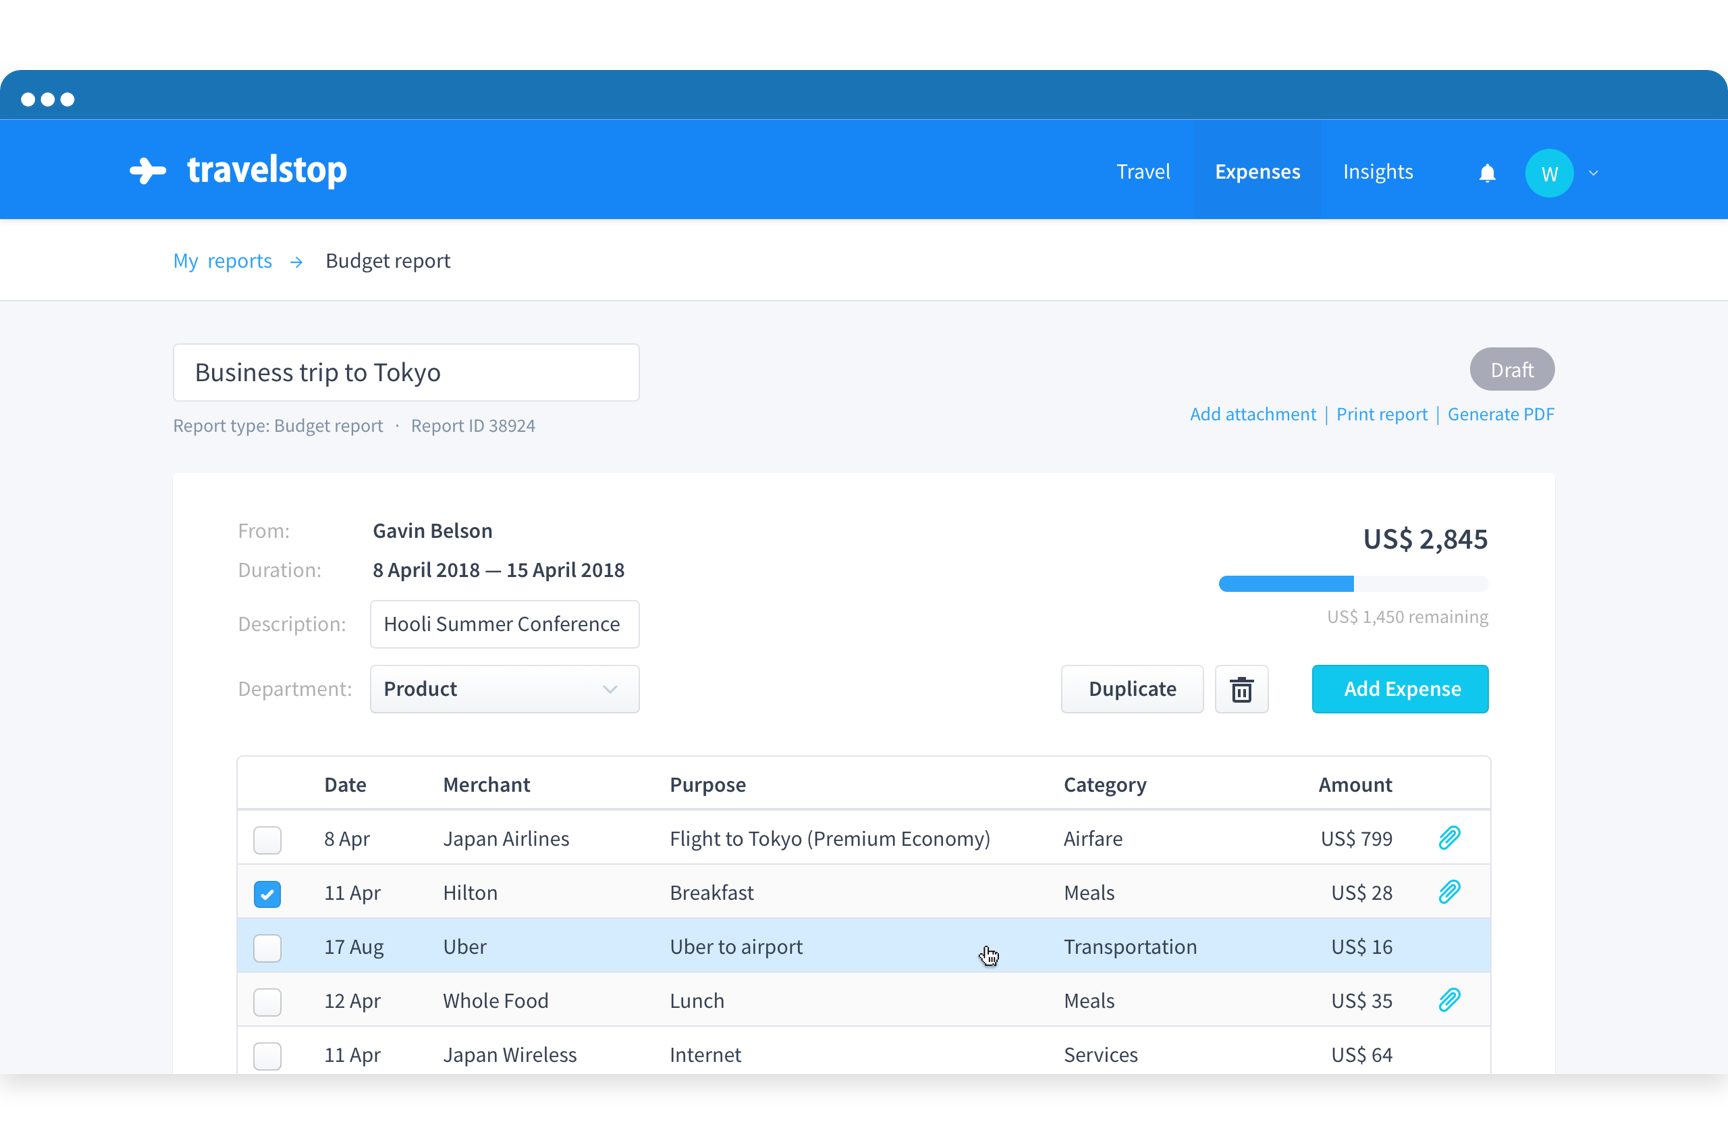
Task: Open attachment for Hilton Breakfast expense
Action: coord(1449,892)
